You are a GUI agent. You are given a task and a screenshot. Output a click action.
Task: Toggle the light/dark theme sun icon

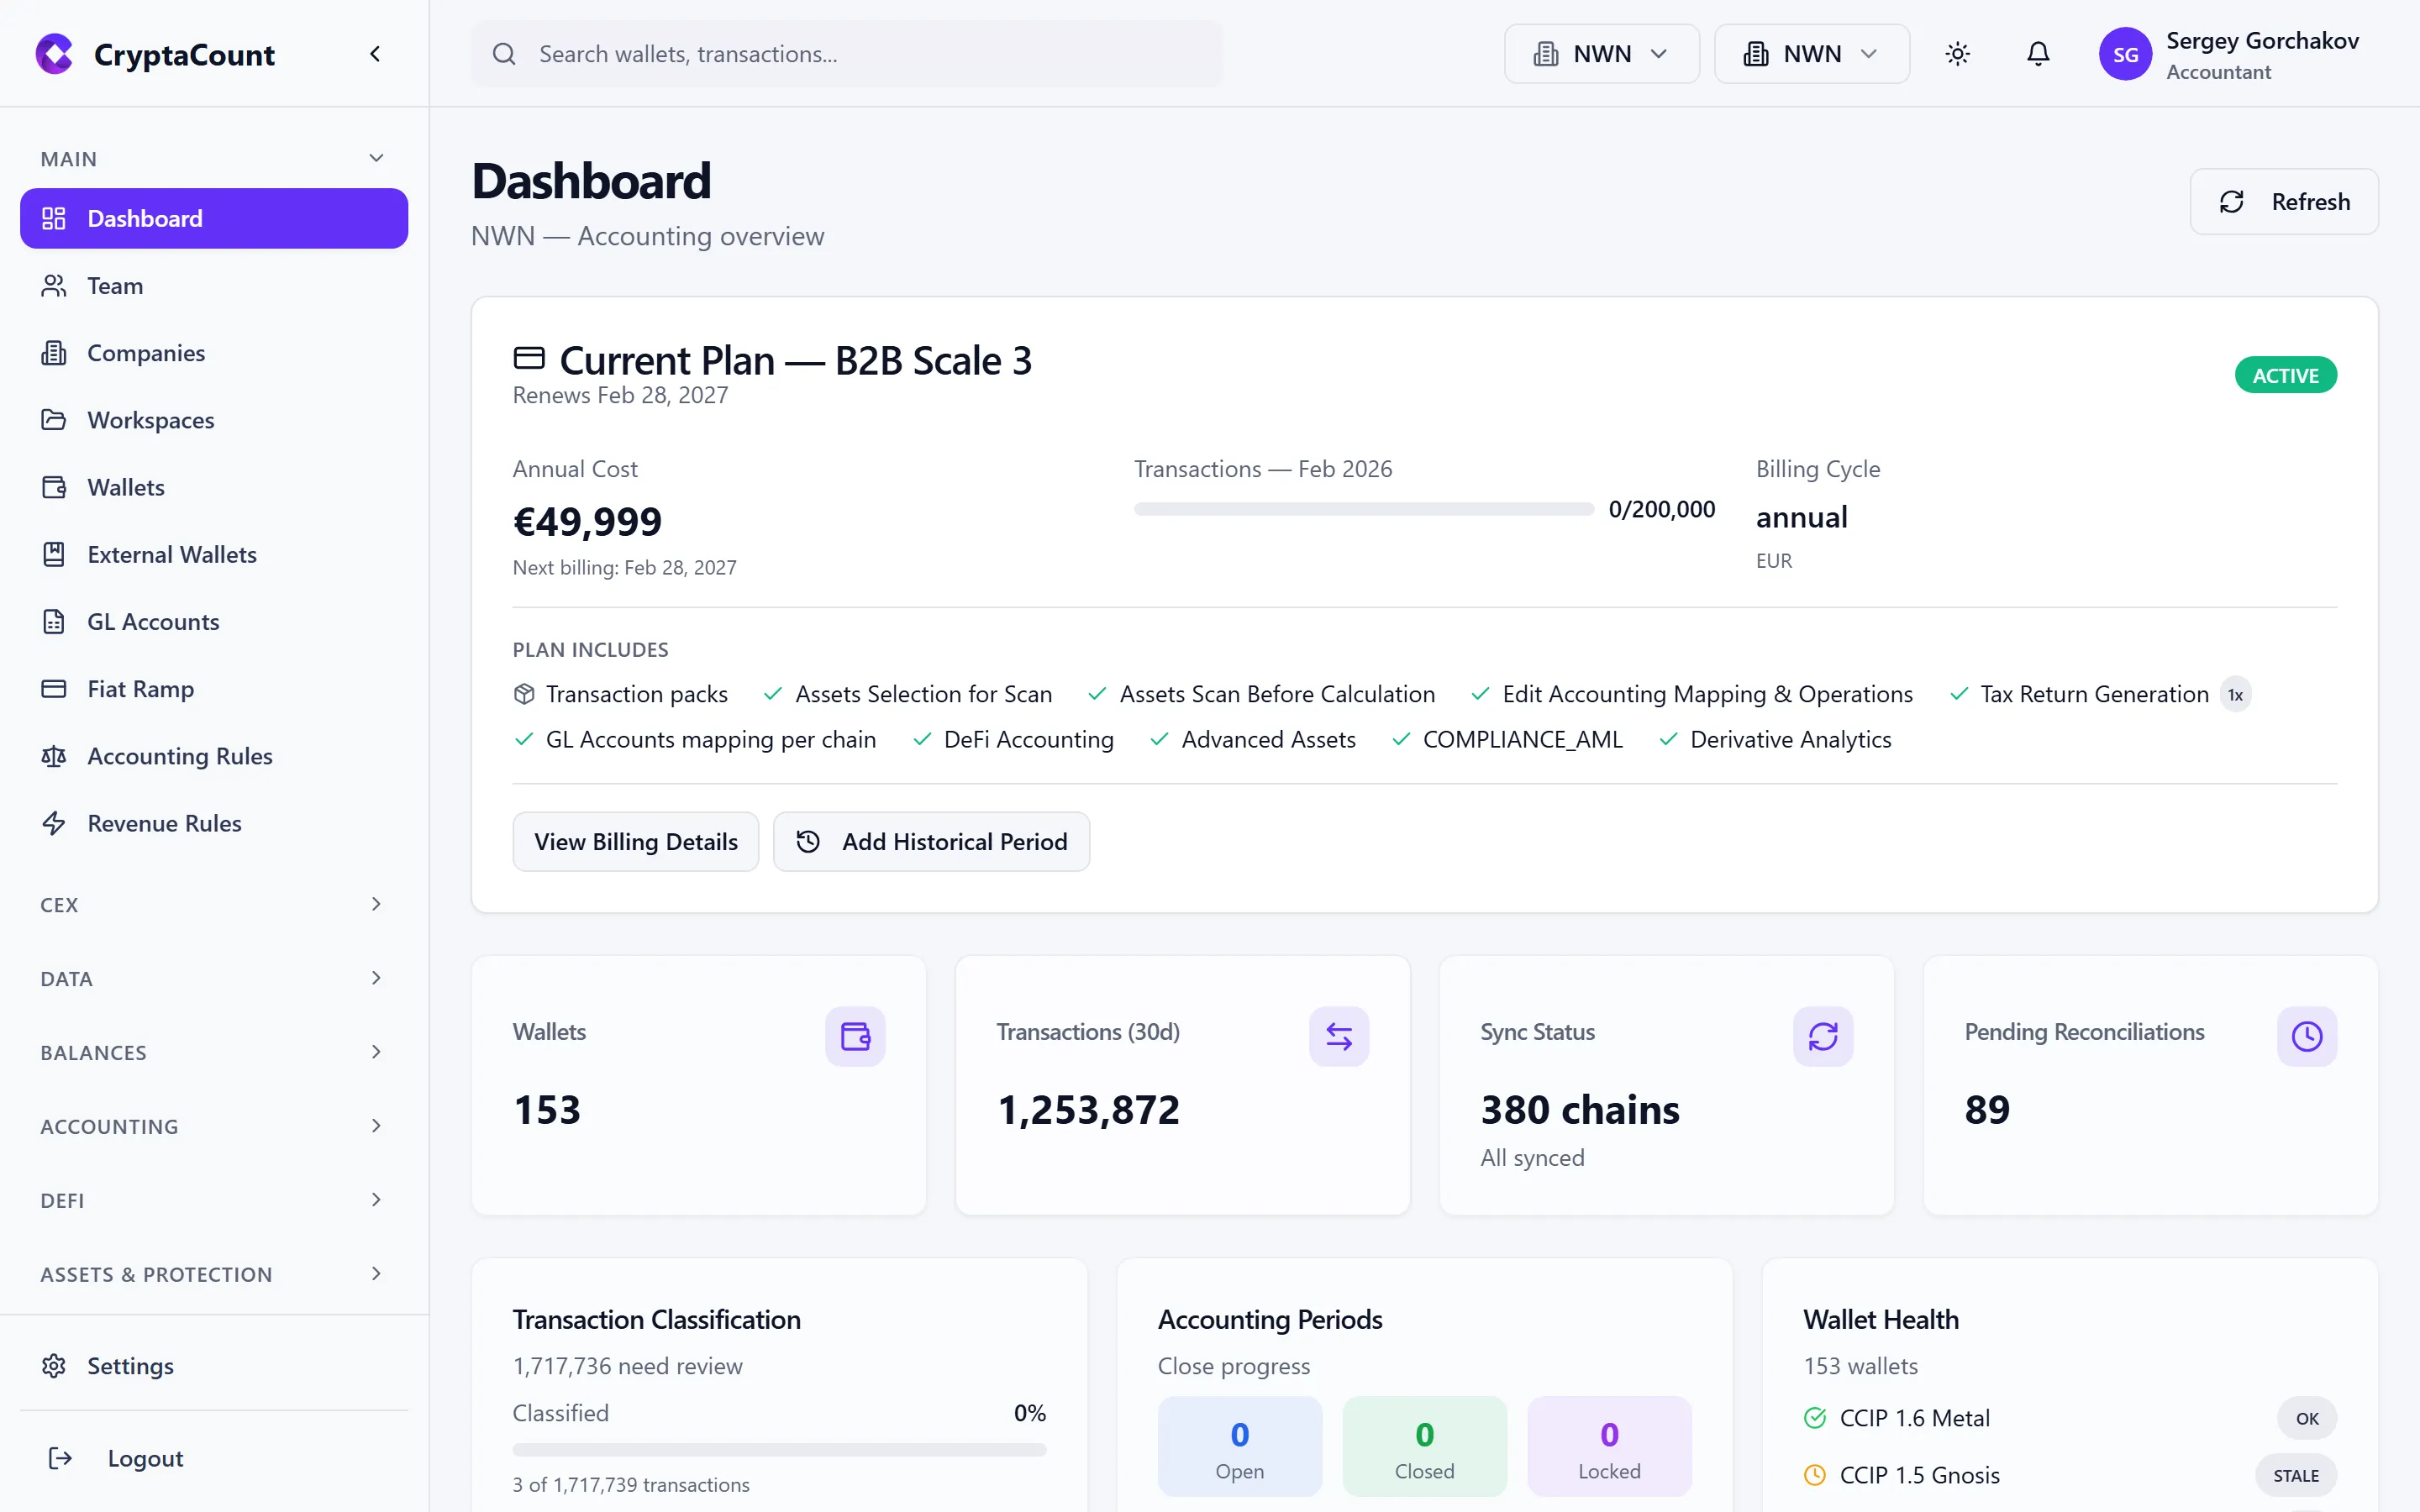click(x=1958, y=54)
